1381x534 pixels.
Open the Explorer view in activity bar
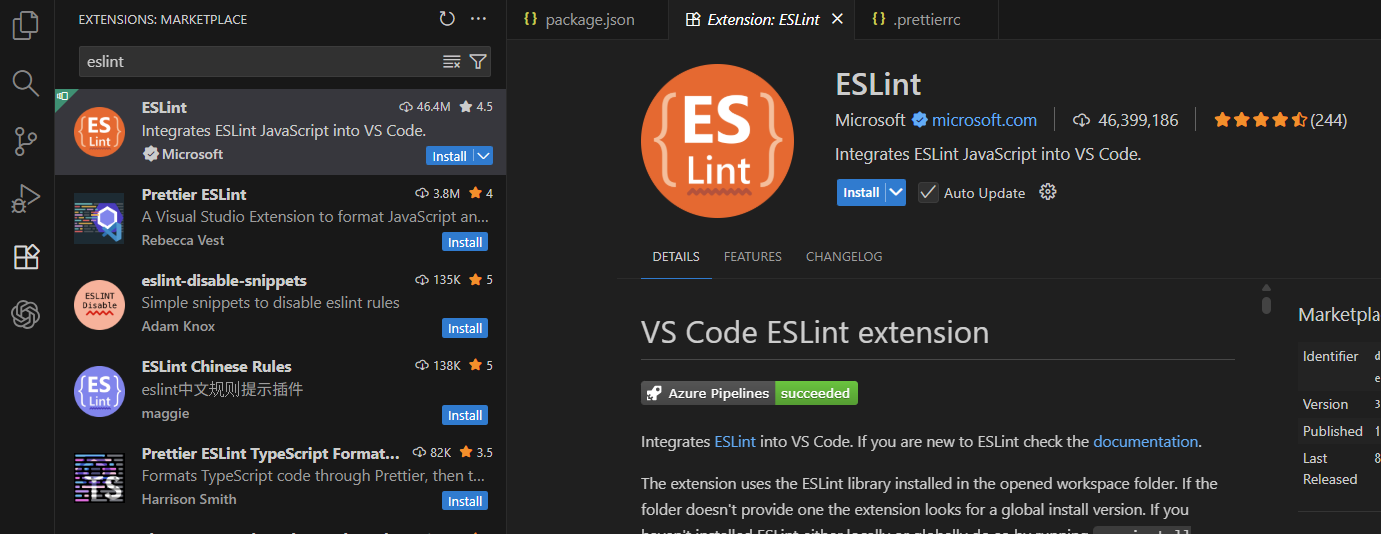point(25,25)
